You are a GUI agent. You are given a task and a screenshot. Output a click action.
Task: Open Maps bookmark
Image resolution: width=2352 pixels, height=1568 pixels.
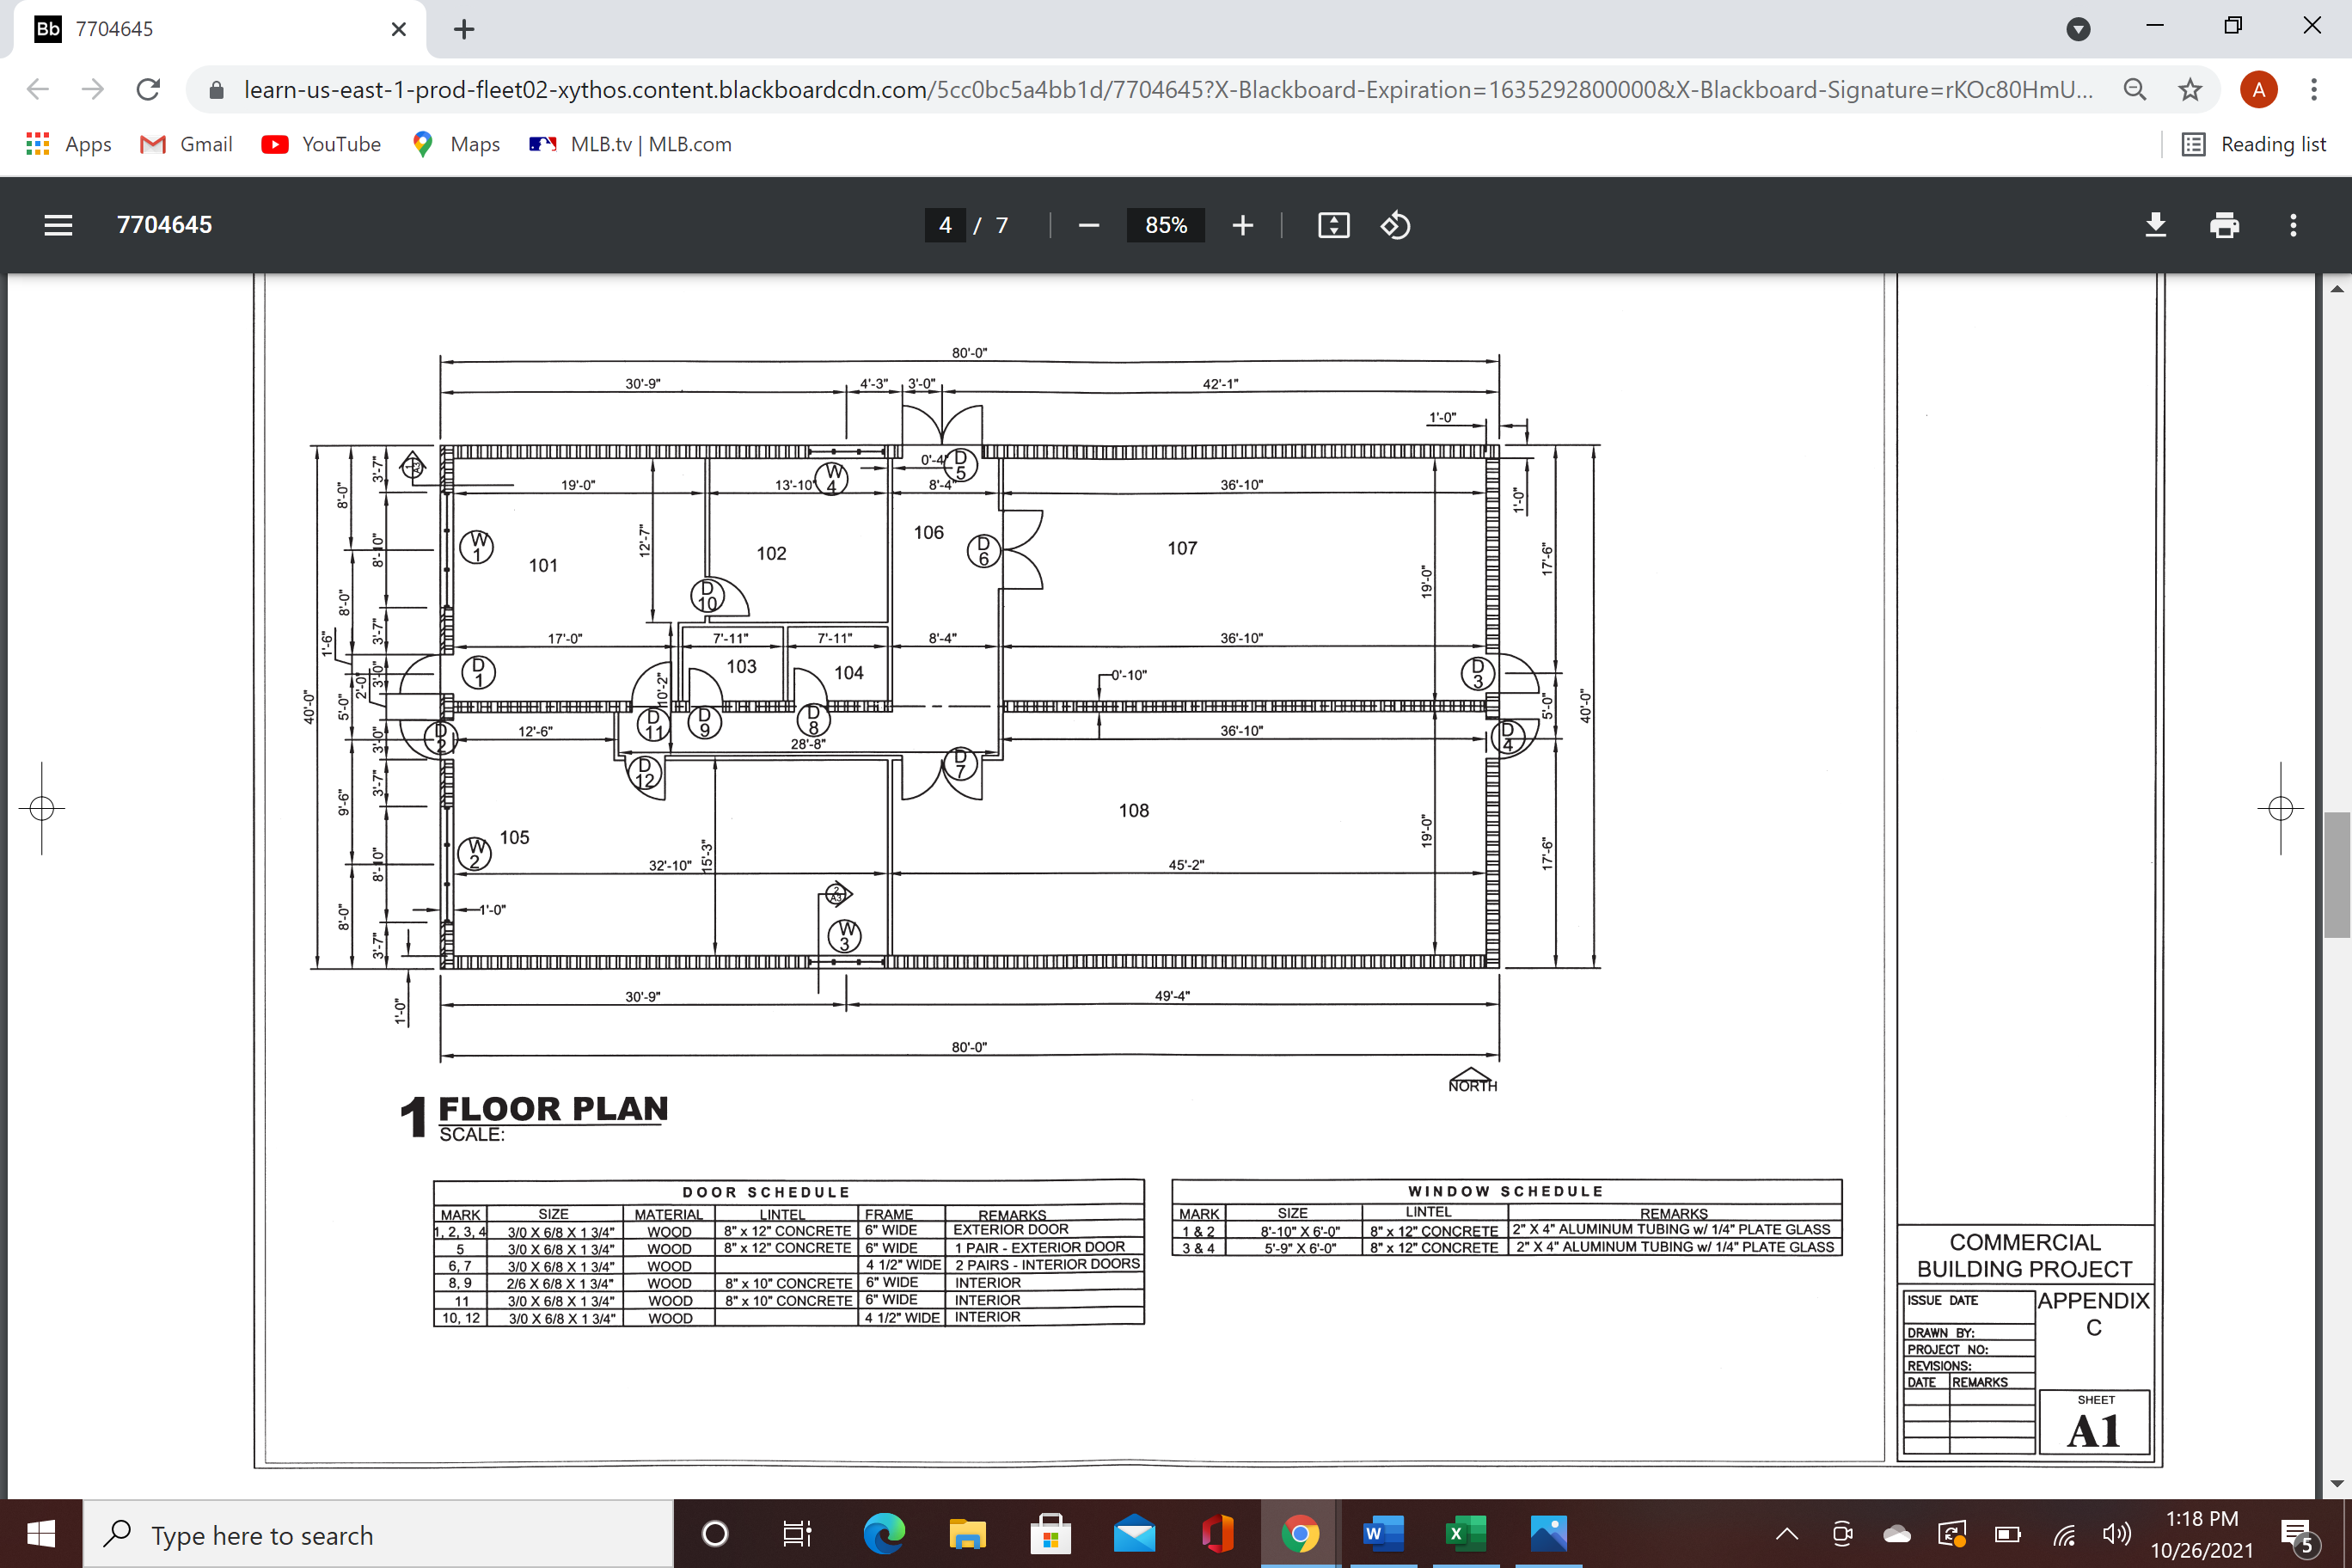click(x=456, y=144)
